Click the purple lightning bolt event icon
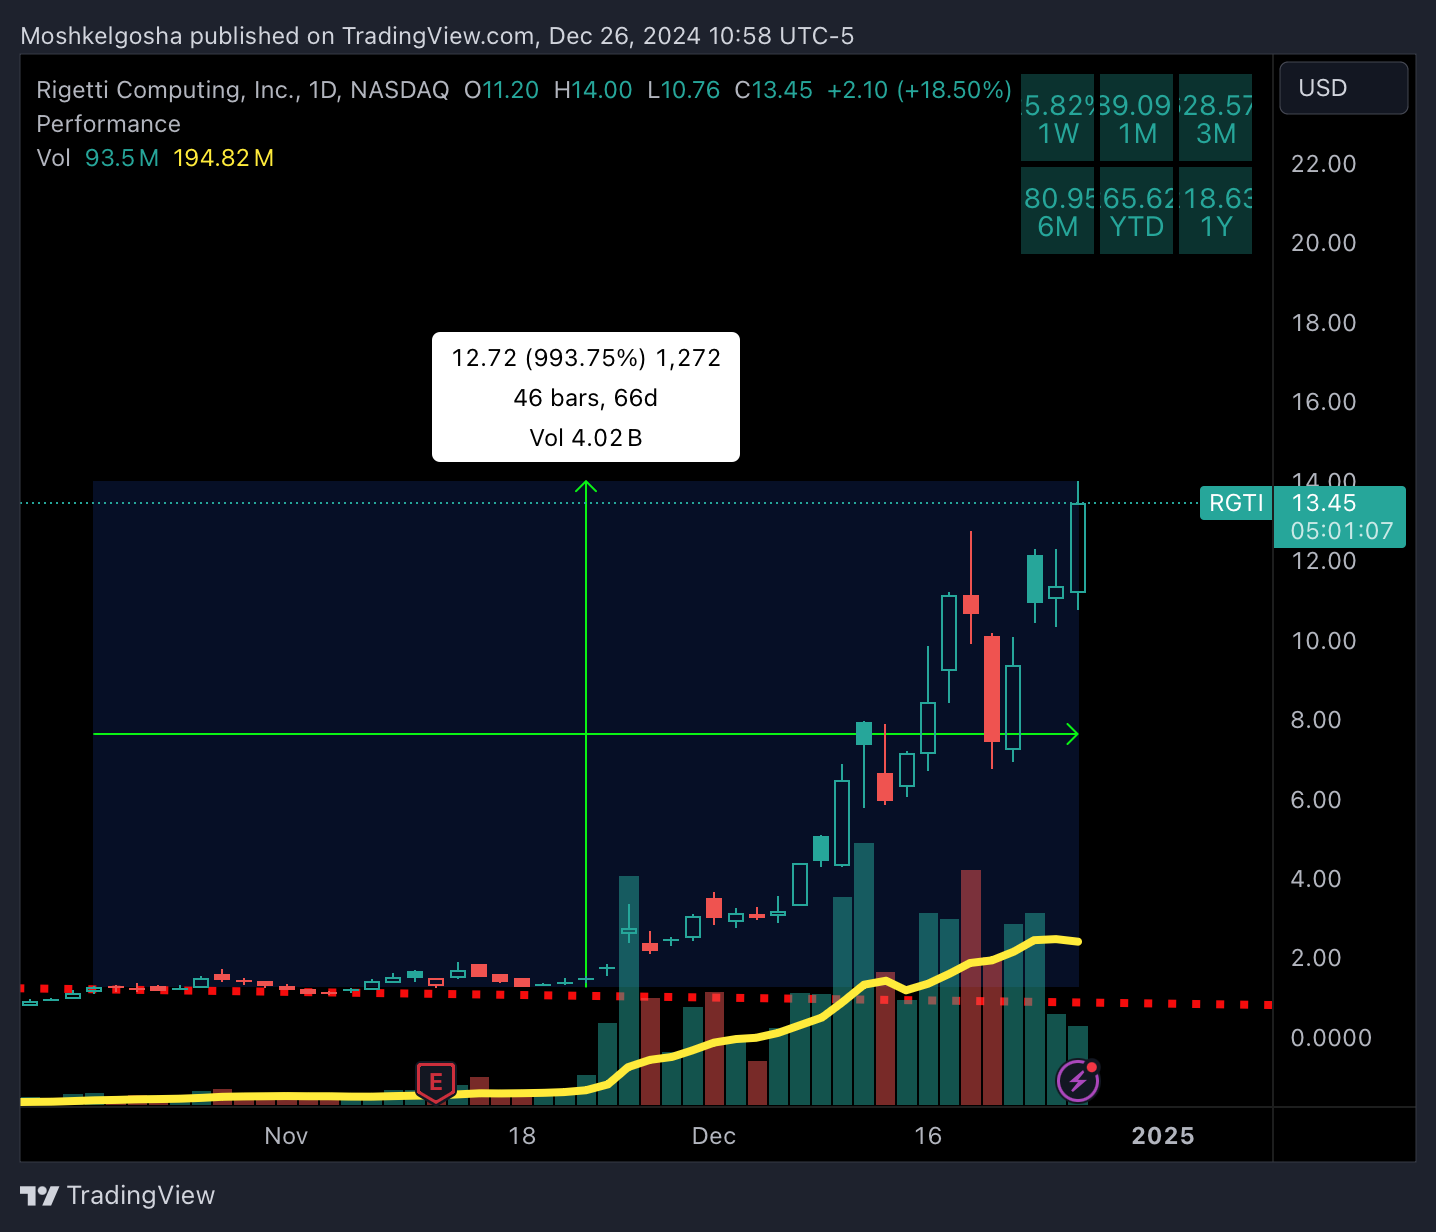Screen dimensions: 1436x1232 [x=1078, y=1081]
